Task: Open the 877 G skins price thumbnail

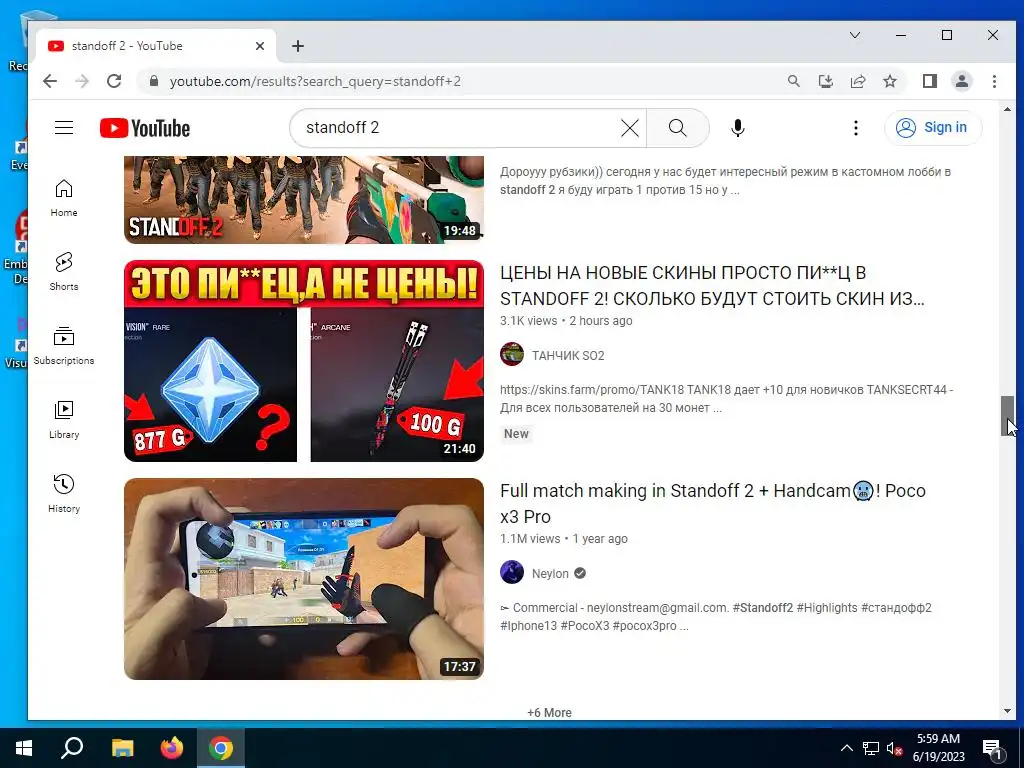Action: (304, 361)
